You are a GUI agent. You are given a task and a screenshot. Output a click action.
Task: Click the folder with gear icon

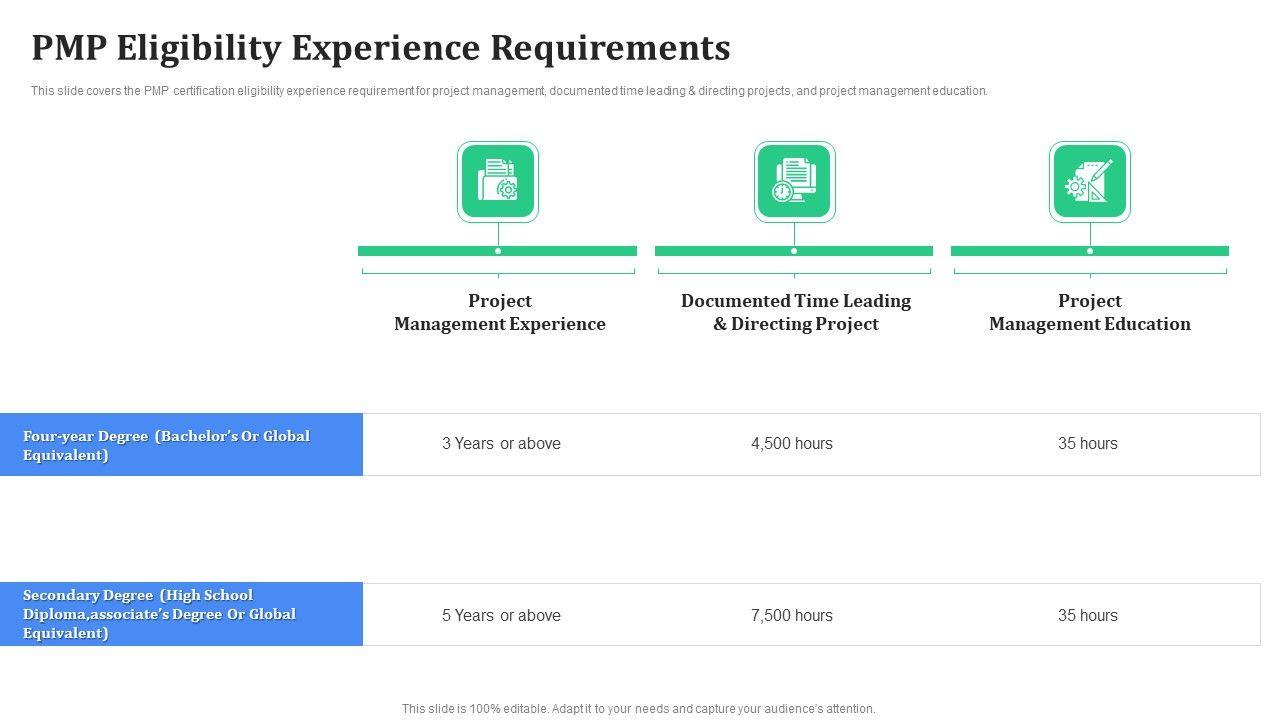[x=498, y=182]
